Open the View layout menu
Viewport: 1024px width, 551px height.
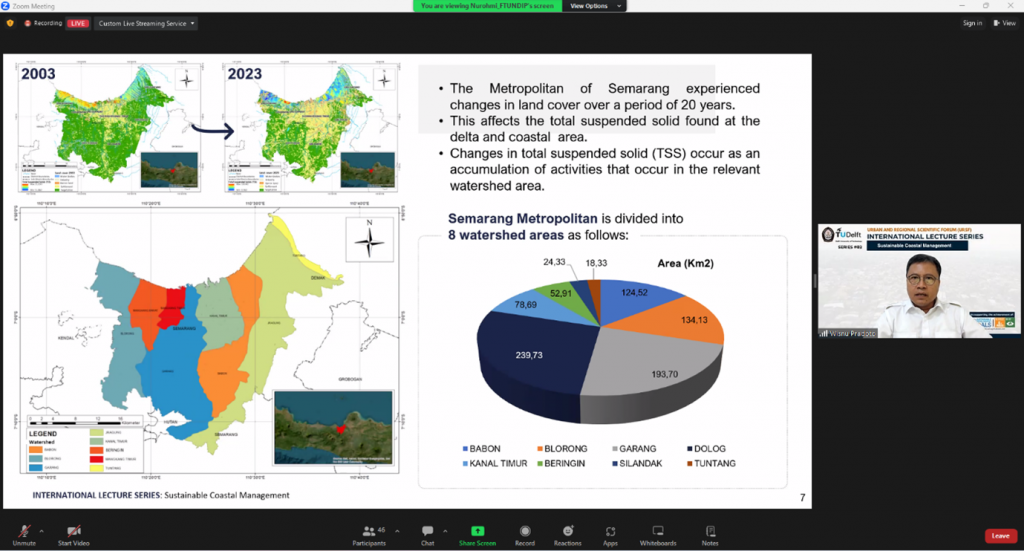(1005, 23)
